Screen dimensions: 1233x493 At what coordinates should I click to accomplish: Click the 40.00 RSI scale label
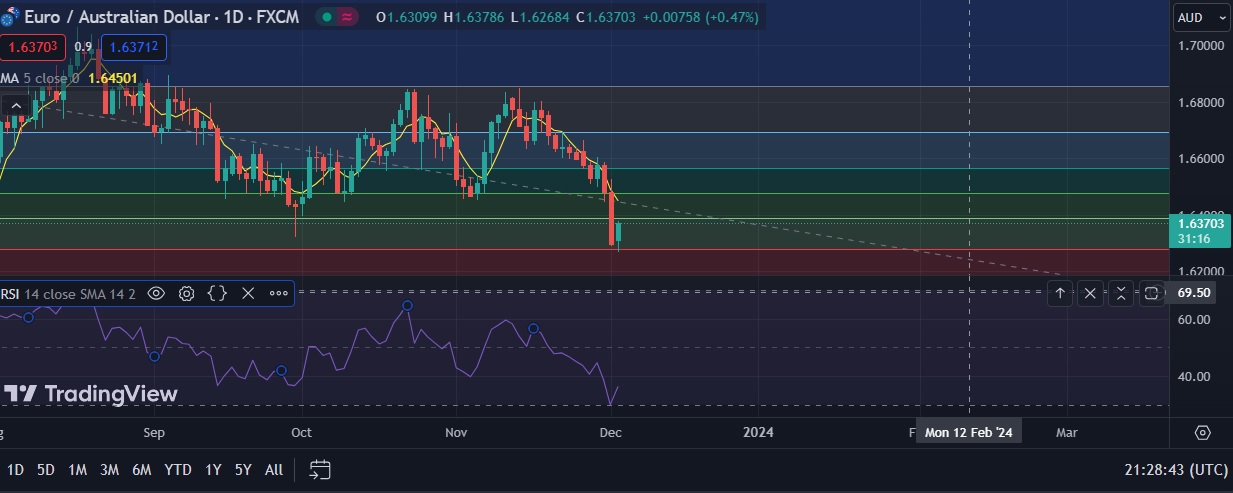(x=1195, y=377)
